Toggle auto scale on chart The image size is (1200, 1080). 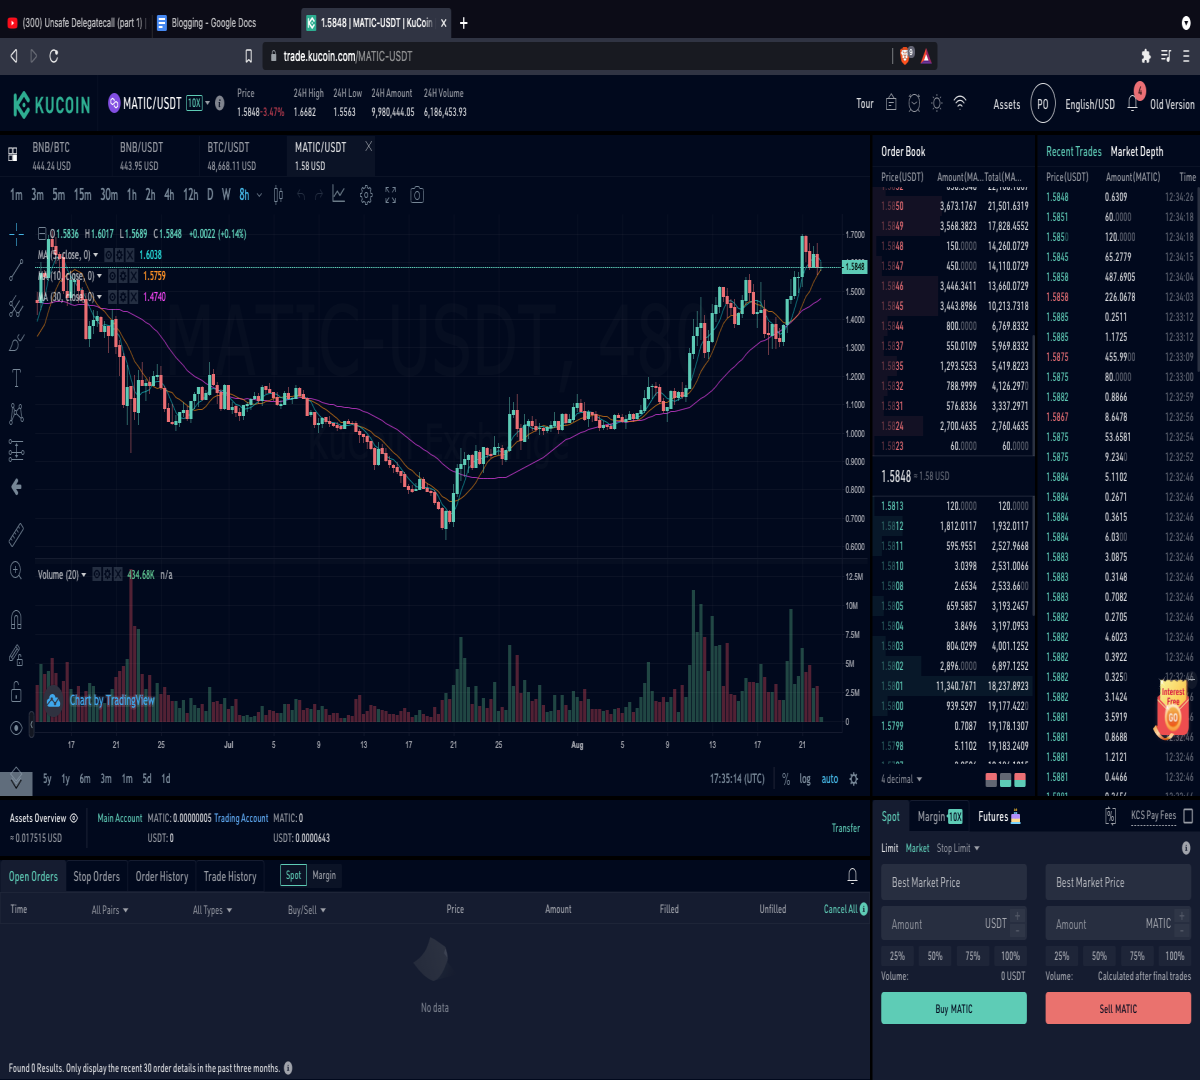[830, 779]
